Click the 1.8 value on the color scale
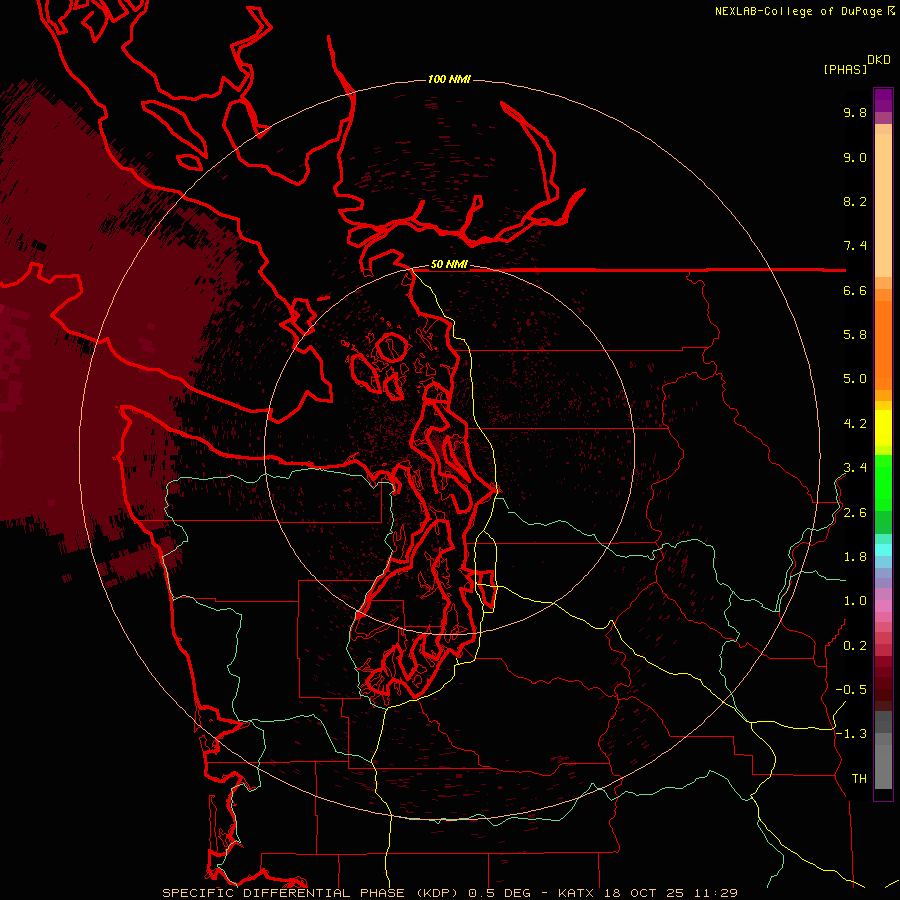900x900 pixels. click(855, 557)
